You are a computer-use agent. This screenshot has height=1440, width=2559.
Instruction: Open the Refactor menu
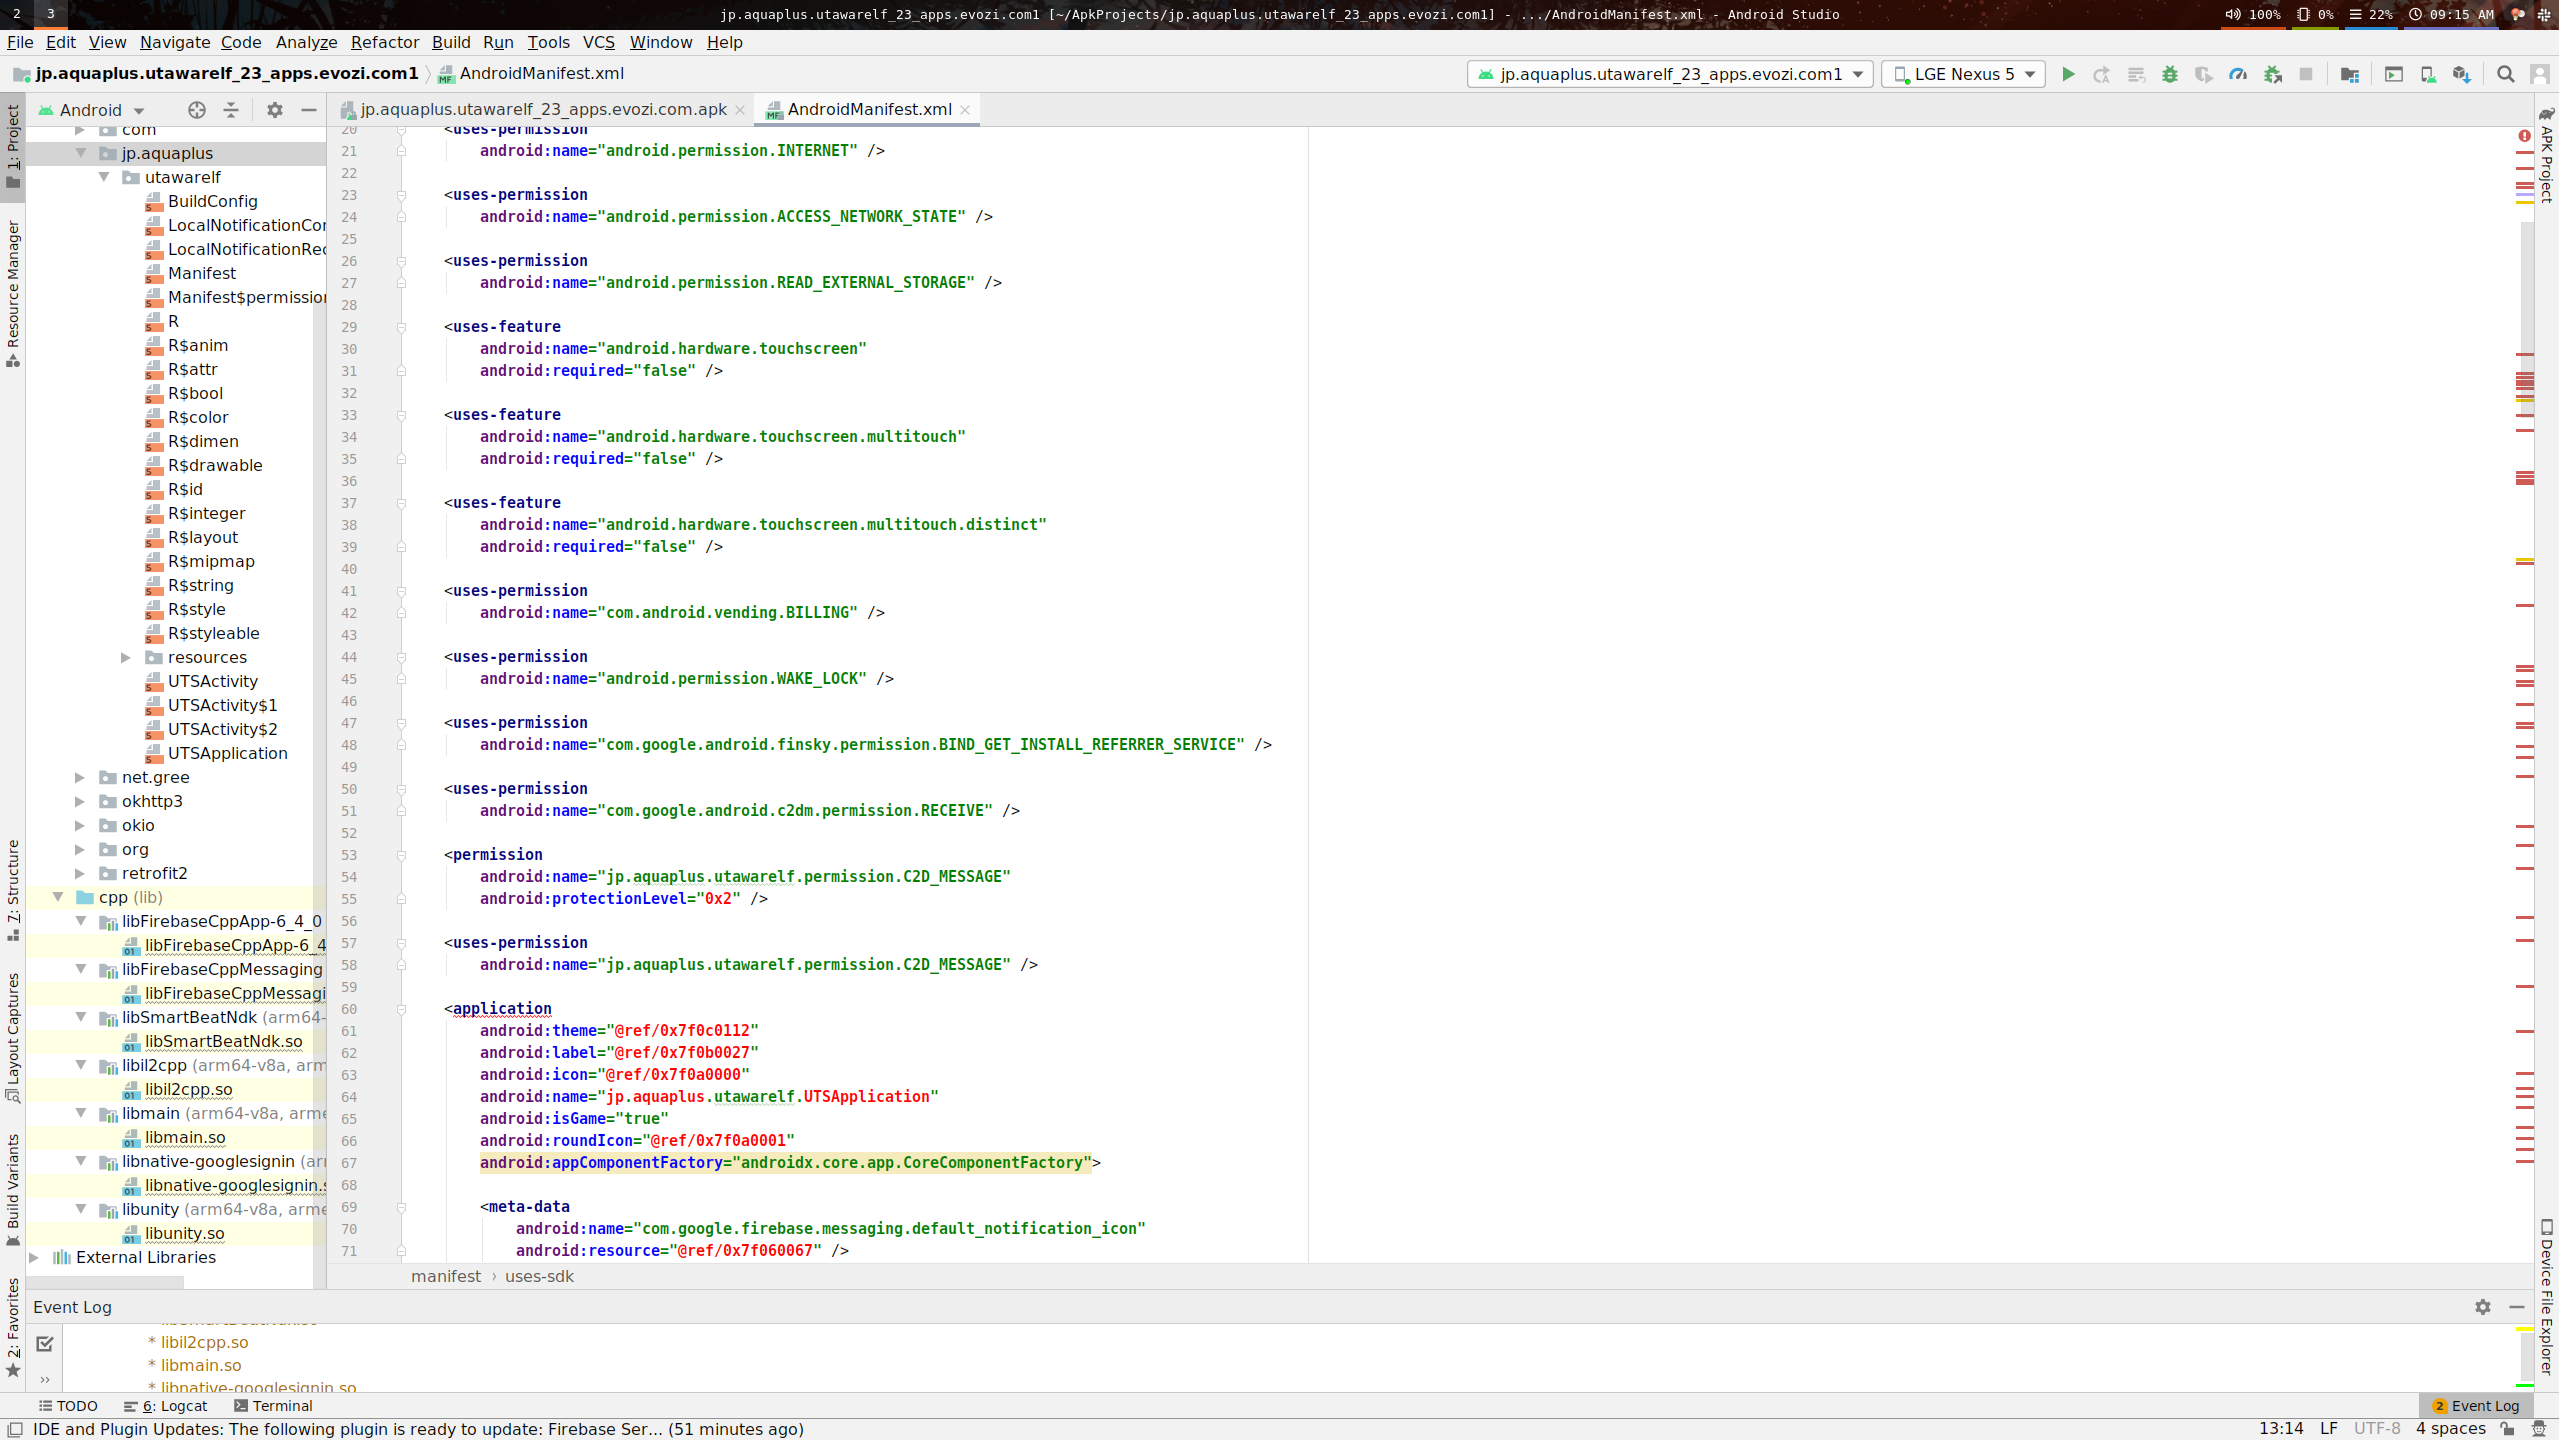click(385, 42)
